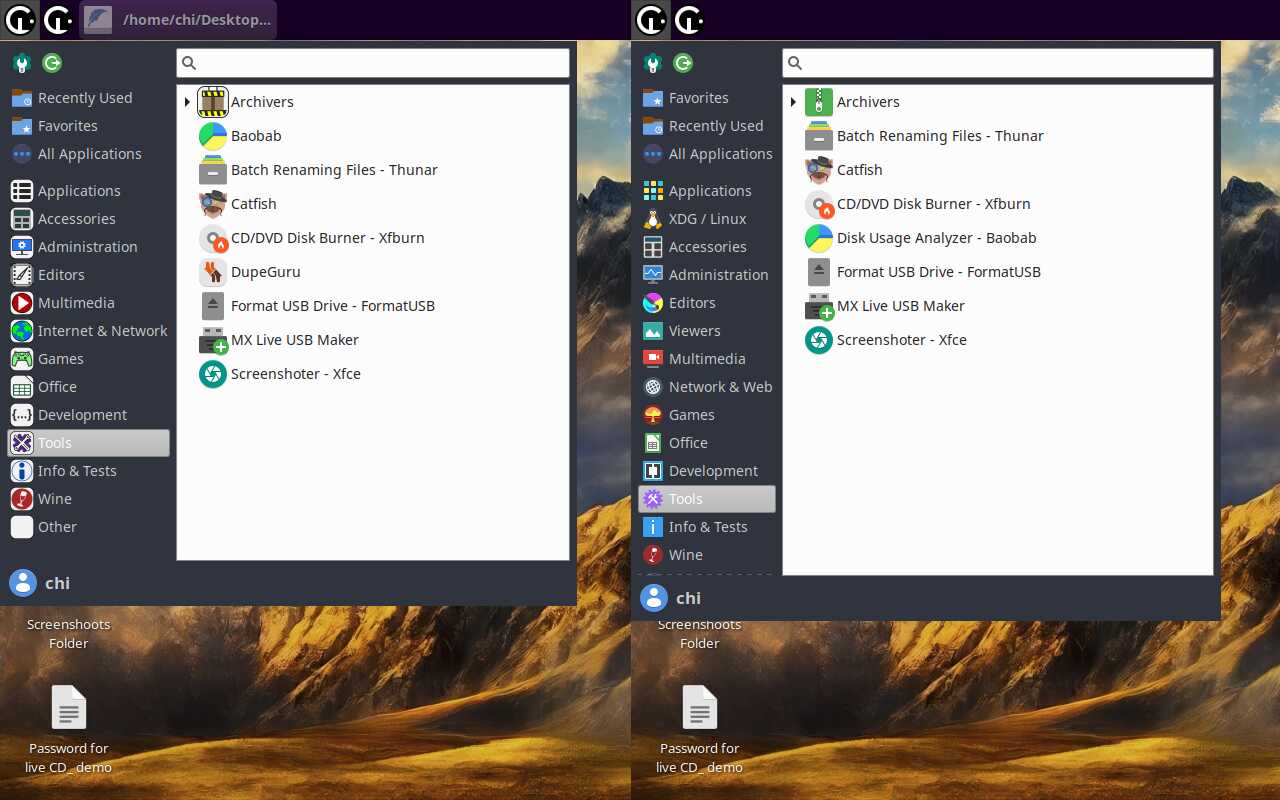The height and width of the screenshot is (800, 1280).
Task: Open the Development category in left menu
Action: point(88,415)
